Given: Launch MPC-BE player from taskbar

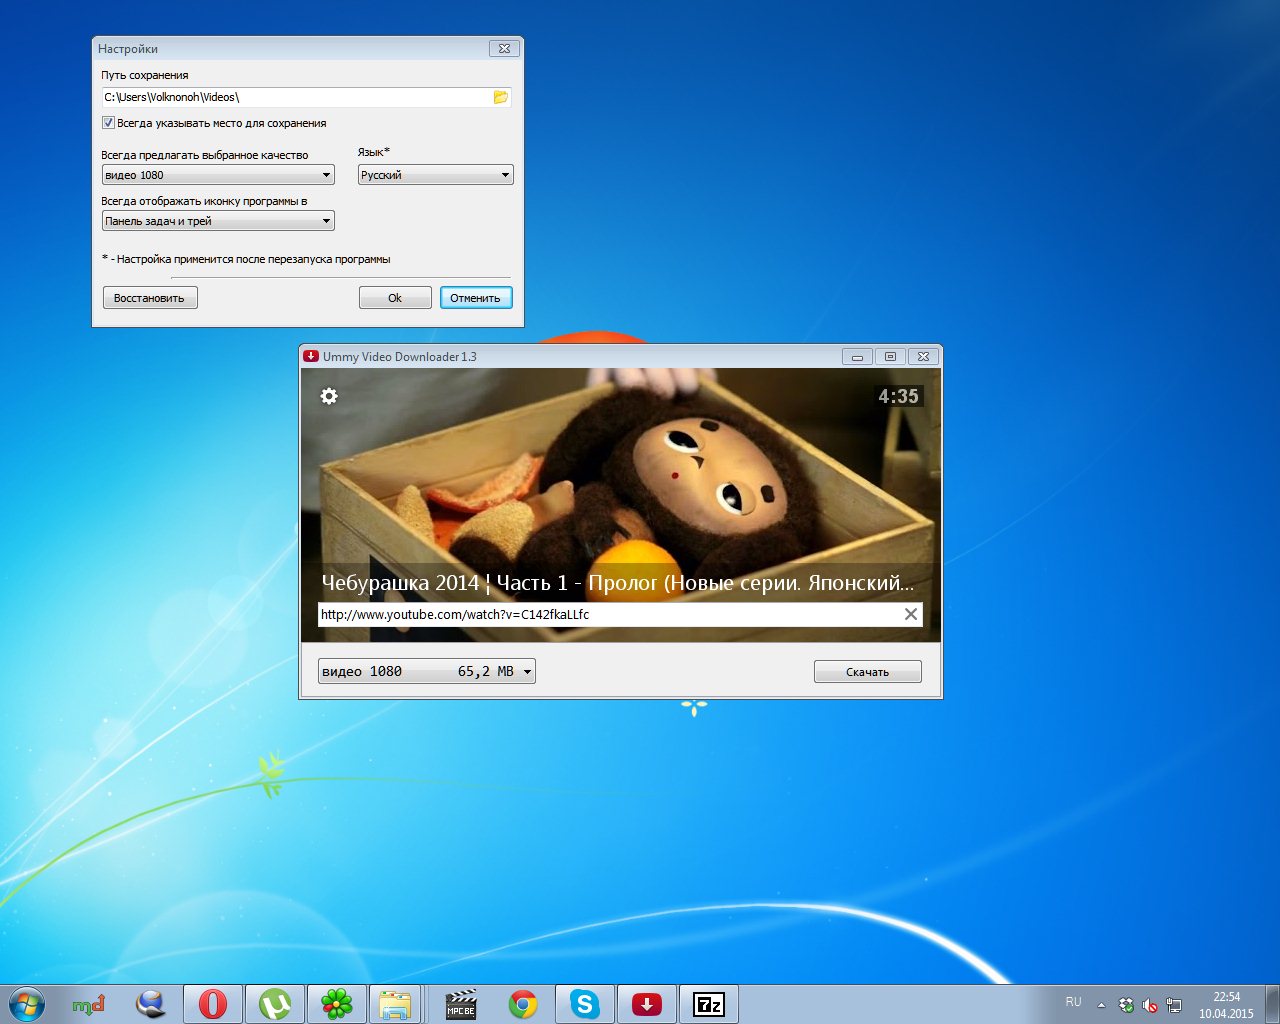Looking at the screenshot, I should tap(460, 1004).
